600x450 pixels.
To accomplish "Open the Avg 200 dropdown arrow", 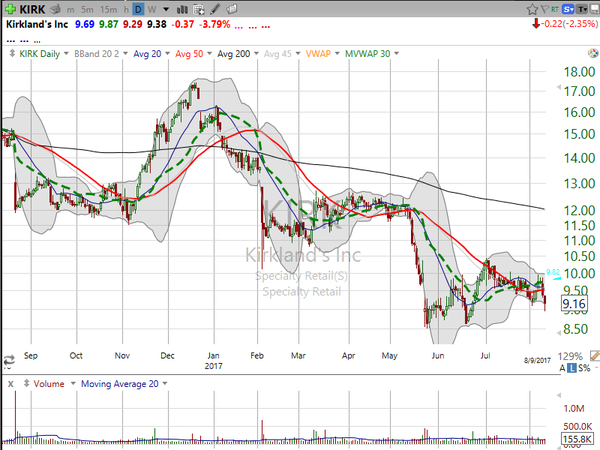I will (256, 54).
